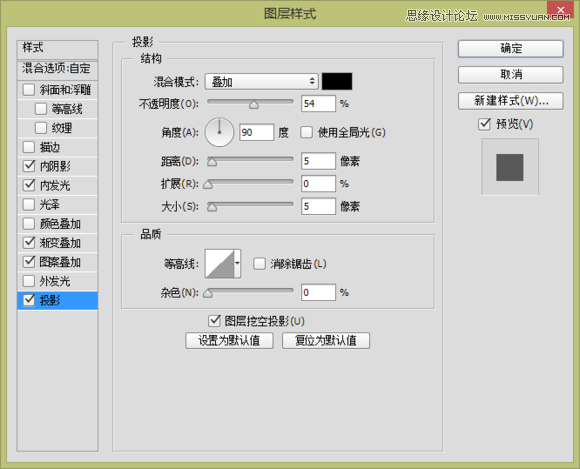The image size is (580, 469).
Task: Select the 图案叠加 style label
Action: coord(60,262)
